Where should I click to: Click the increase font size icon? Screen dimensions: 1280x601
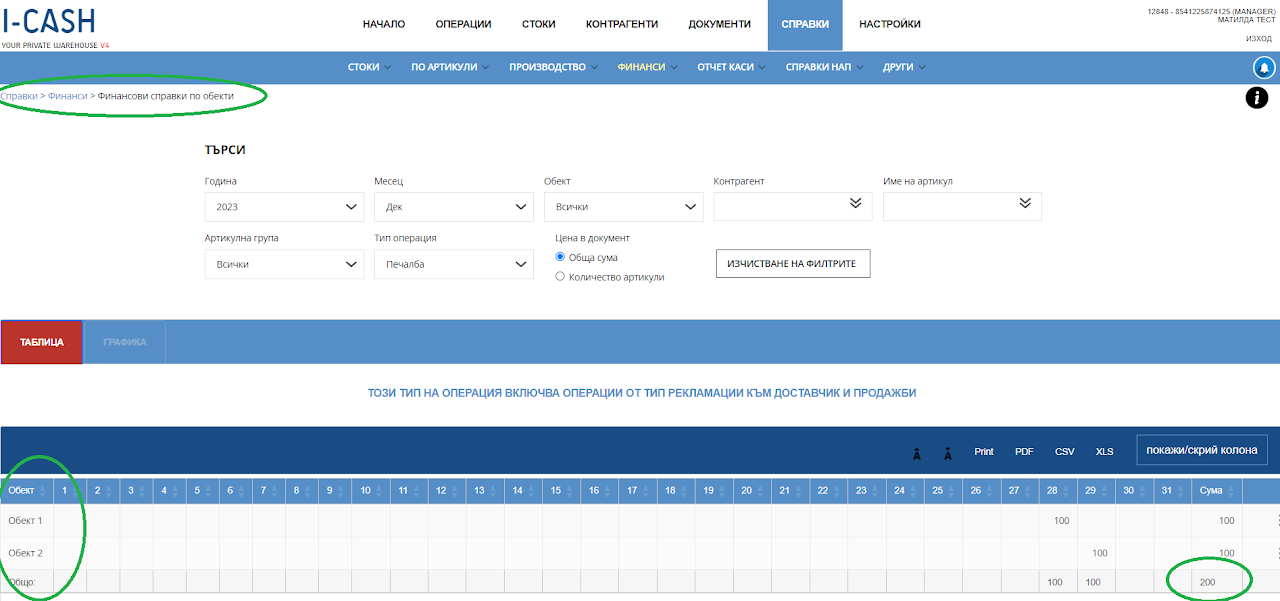pyautogui.click(x=916, y=453)
